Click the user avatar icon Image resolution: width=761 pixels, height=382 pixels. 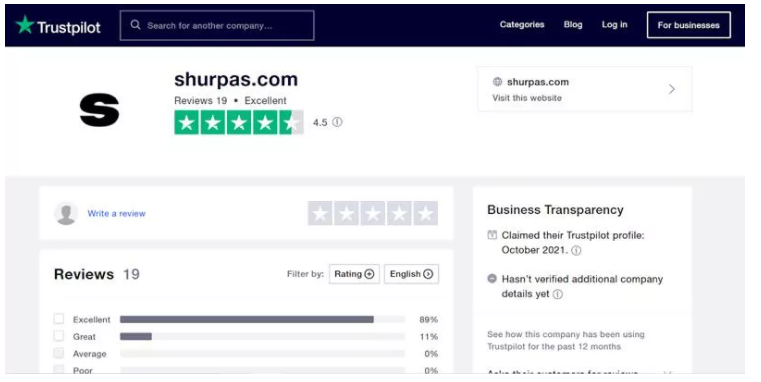pos(66,214)
